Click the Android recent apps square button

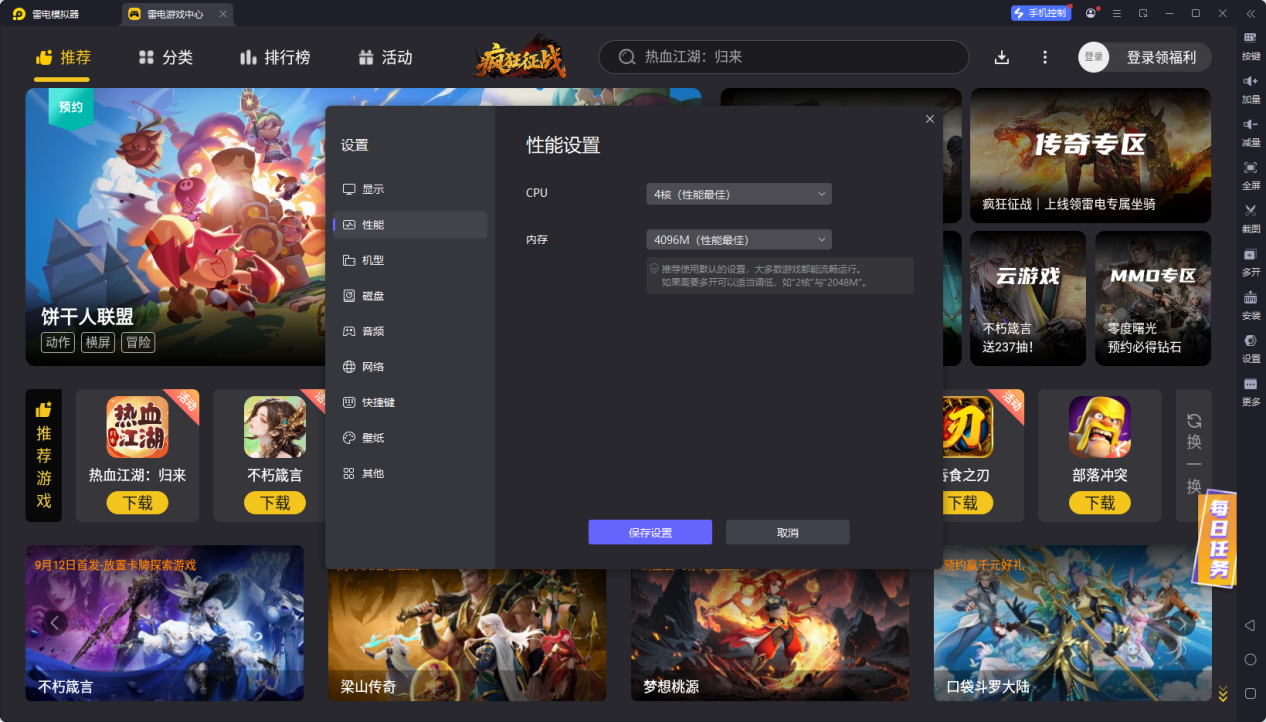coord(1250,693)
